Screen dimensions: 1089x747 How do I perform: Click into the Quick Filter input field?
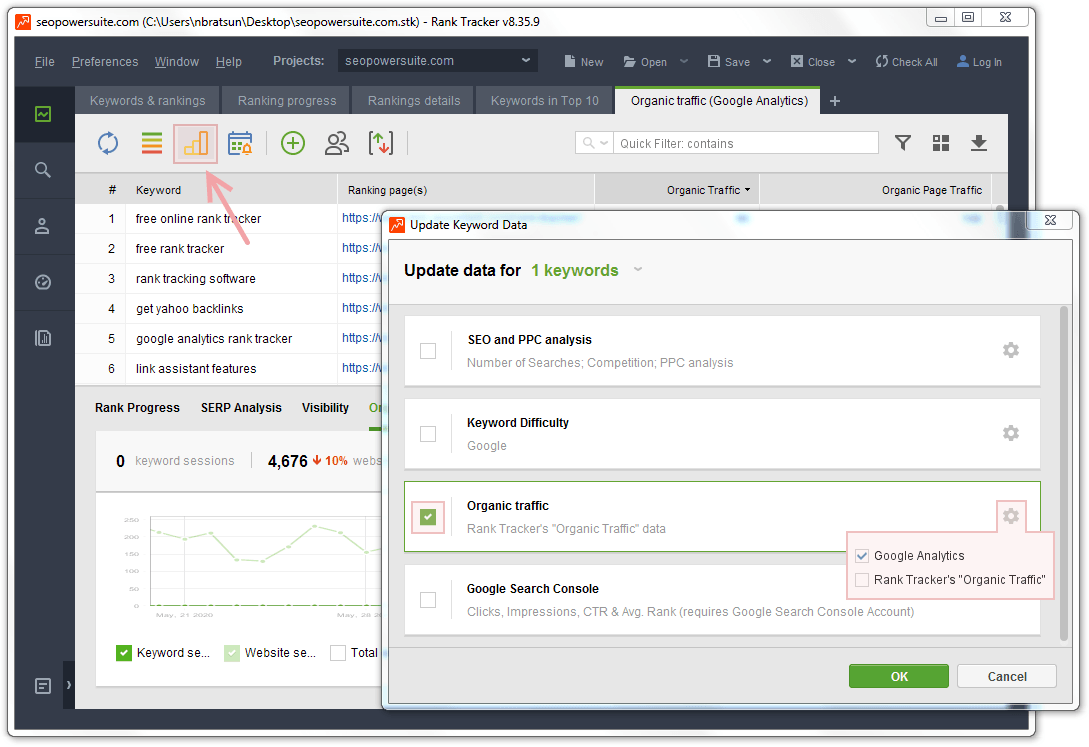coord(745,143)
